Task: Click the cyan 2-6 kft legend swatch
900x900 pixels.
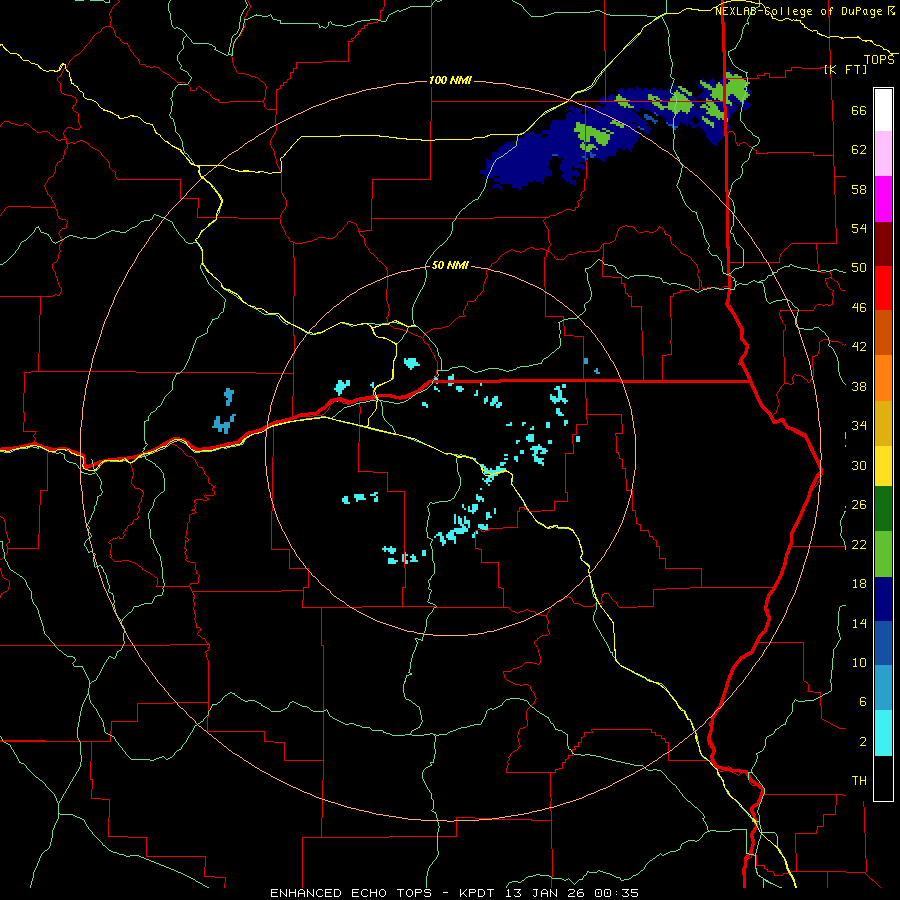Action: (883, 733)
